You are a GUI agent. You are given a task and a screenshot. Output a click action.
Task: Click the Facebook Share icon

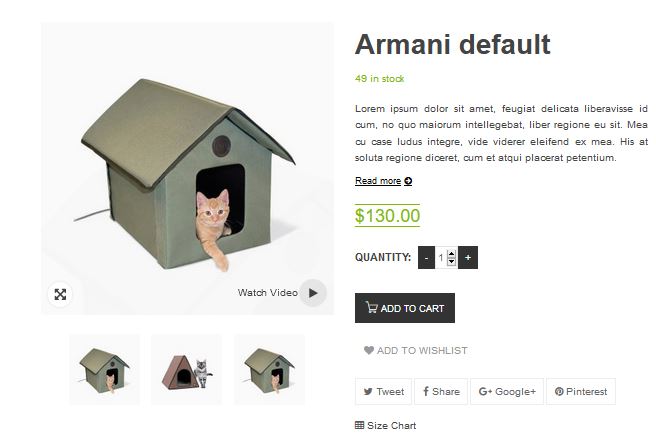[x=426, y=391]
